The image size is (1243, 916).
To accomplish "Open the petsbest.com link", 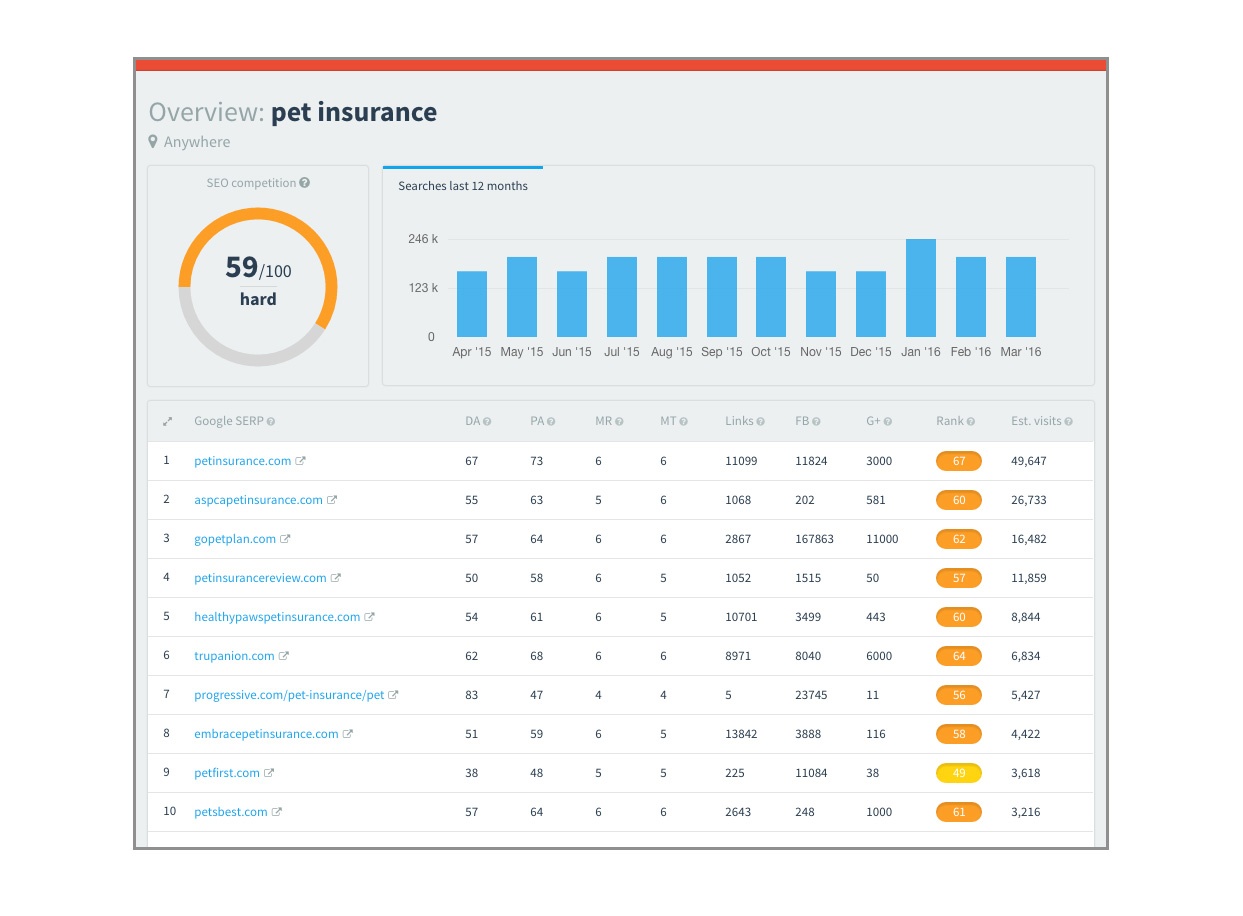I will coord(231,812).
